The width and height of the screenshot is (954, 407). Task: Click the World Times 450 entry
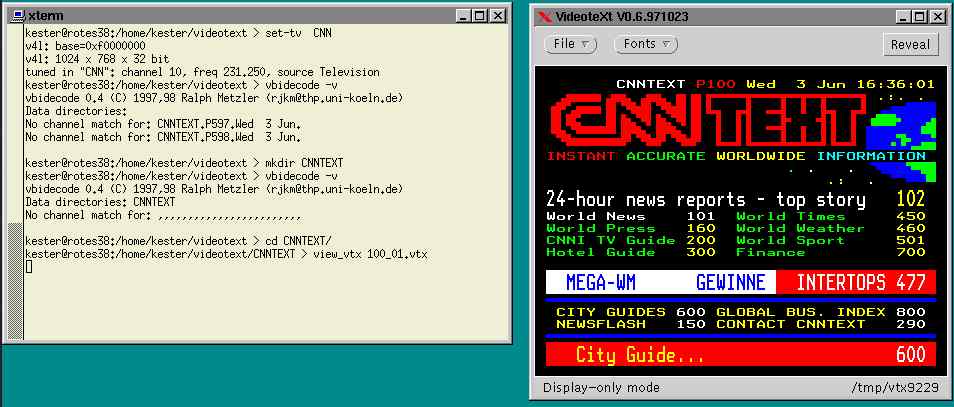tap(831, 216)
